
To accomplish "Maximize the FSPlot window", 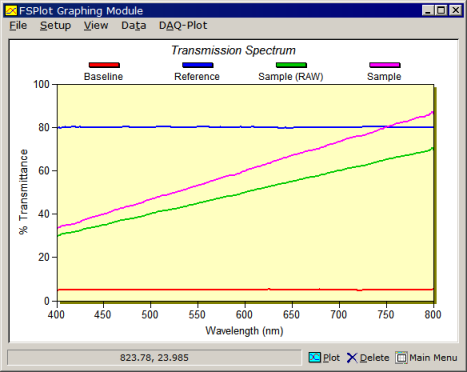I will 441,11.
